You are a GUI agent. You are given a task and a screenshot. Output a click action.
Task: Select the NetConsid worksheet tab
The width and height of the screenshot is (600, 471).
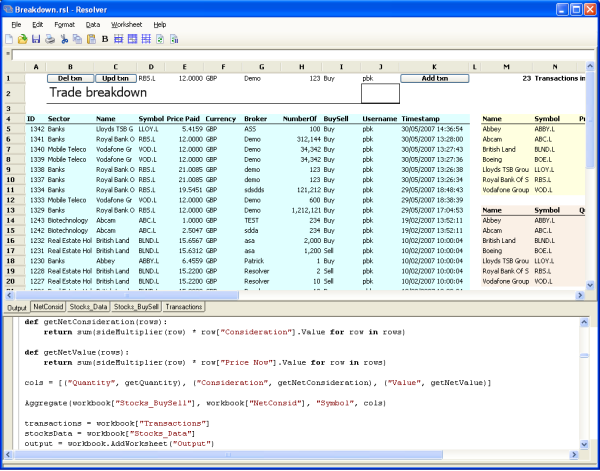point(48,307)
